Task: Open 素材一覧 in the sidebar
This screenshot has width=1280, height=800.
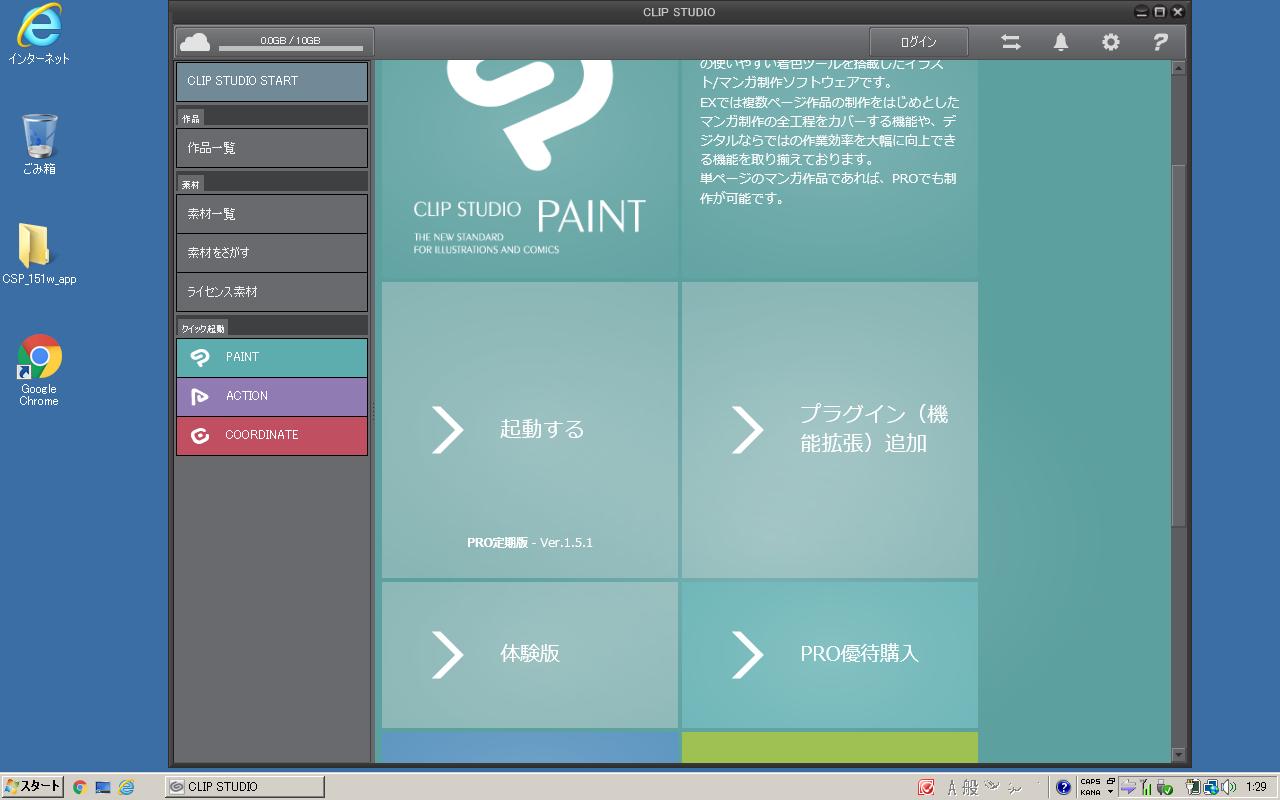Action: pos(272,214)
